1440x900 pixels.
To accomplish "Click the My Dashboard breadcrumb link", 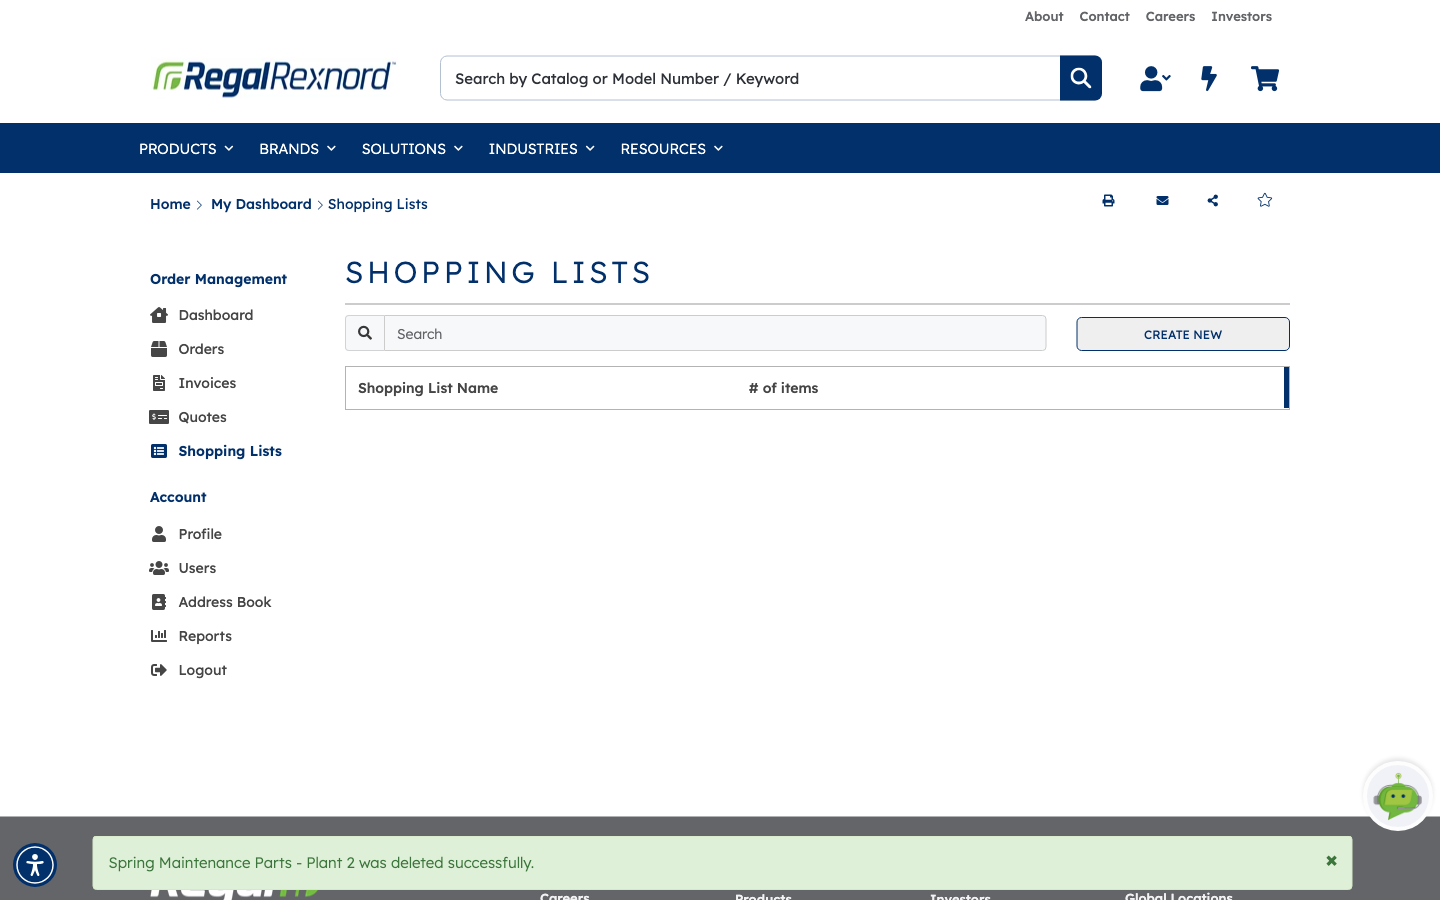I will (x=261, y=204).
